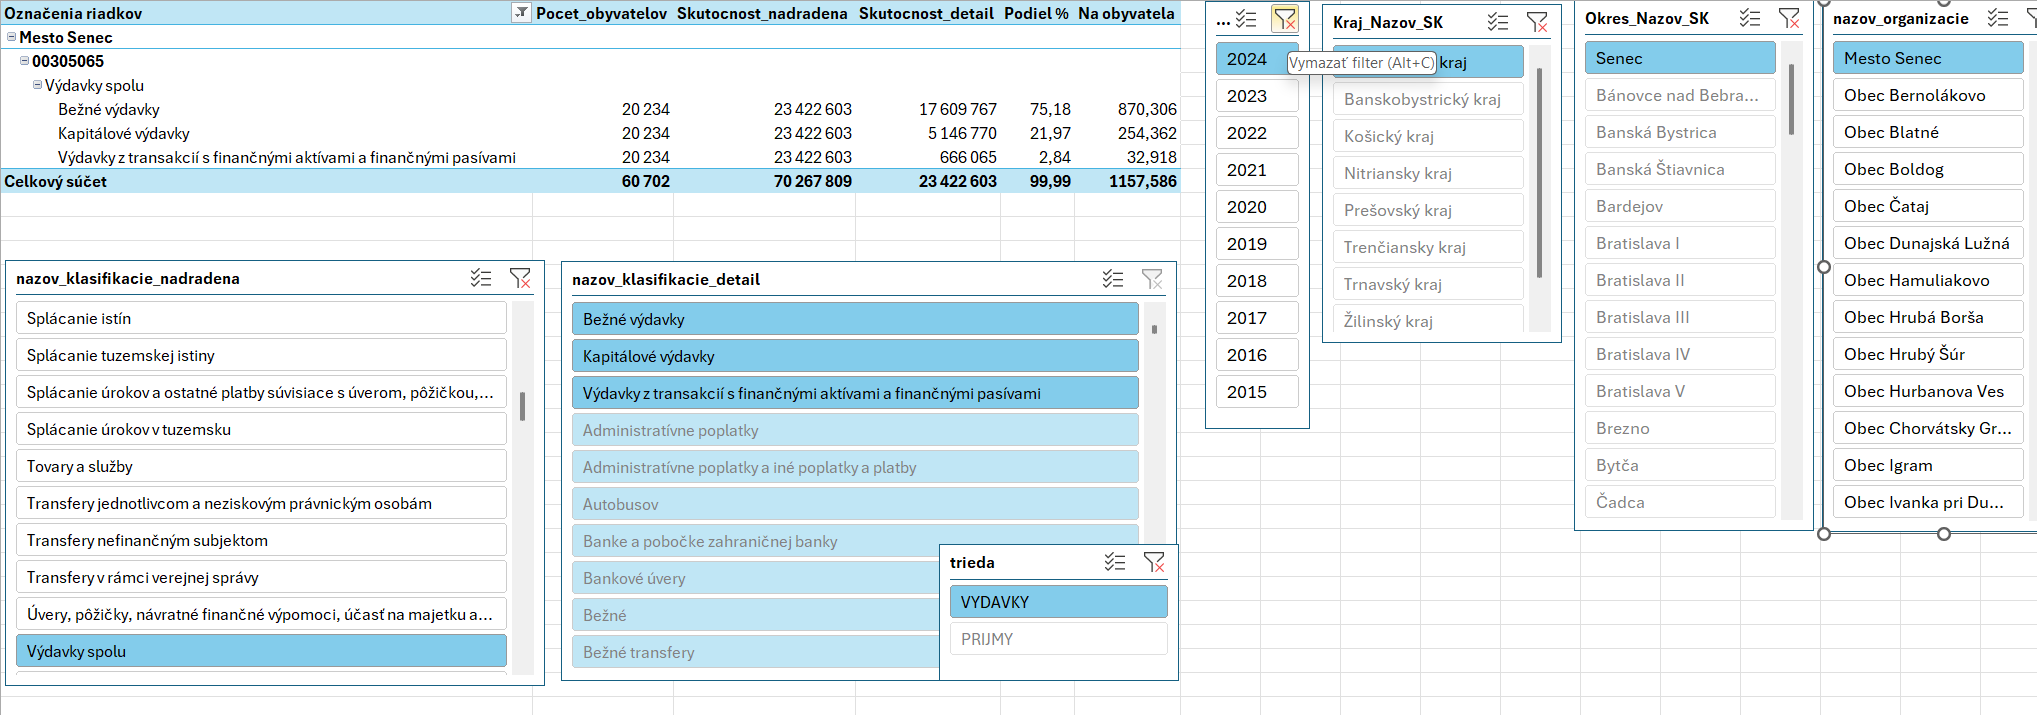Collapse the Mesto Senec row group
Screen dimensions: 2037x715
[12, 37]
